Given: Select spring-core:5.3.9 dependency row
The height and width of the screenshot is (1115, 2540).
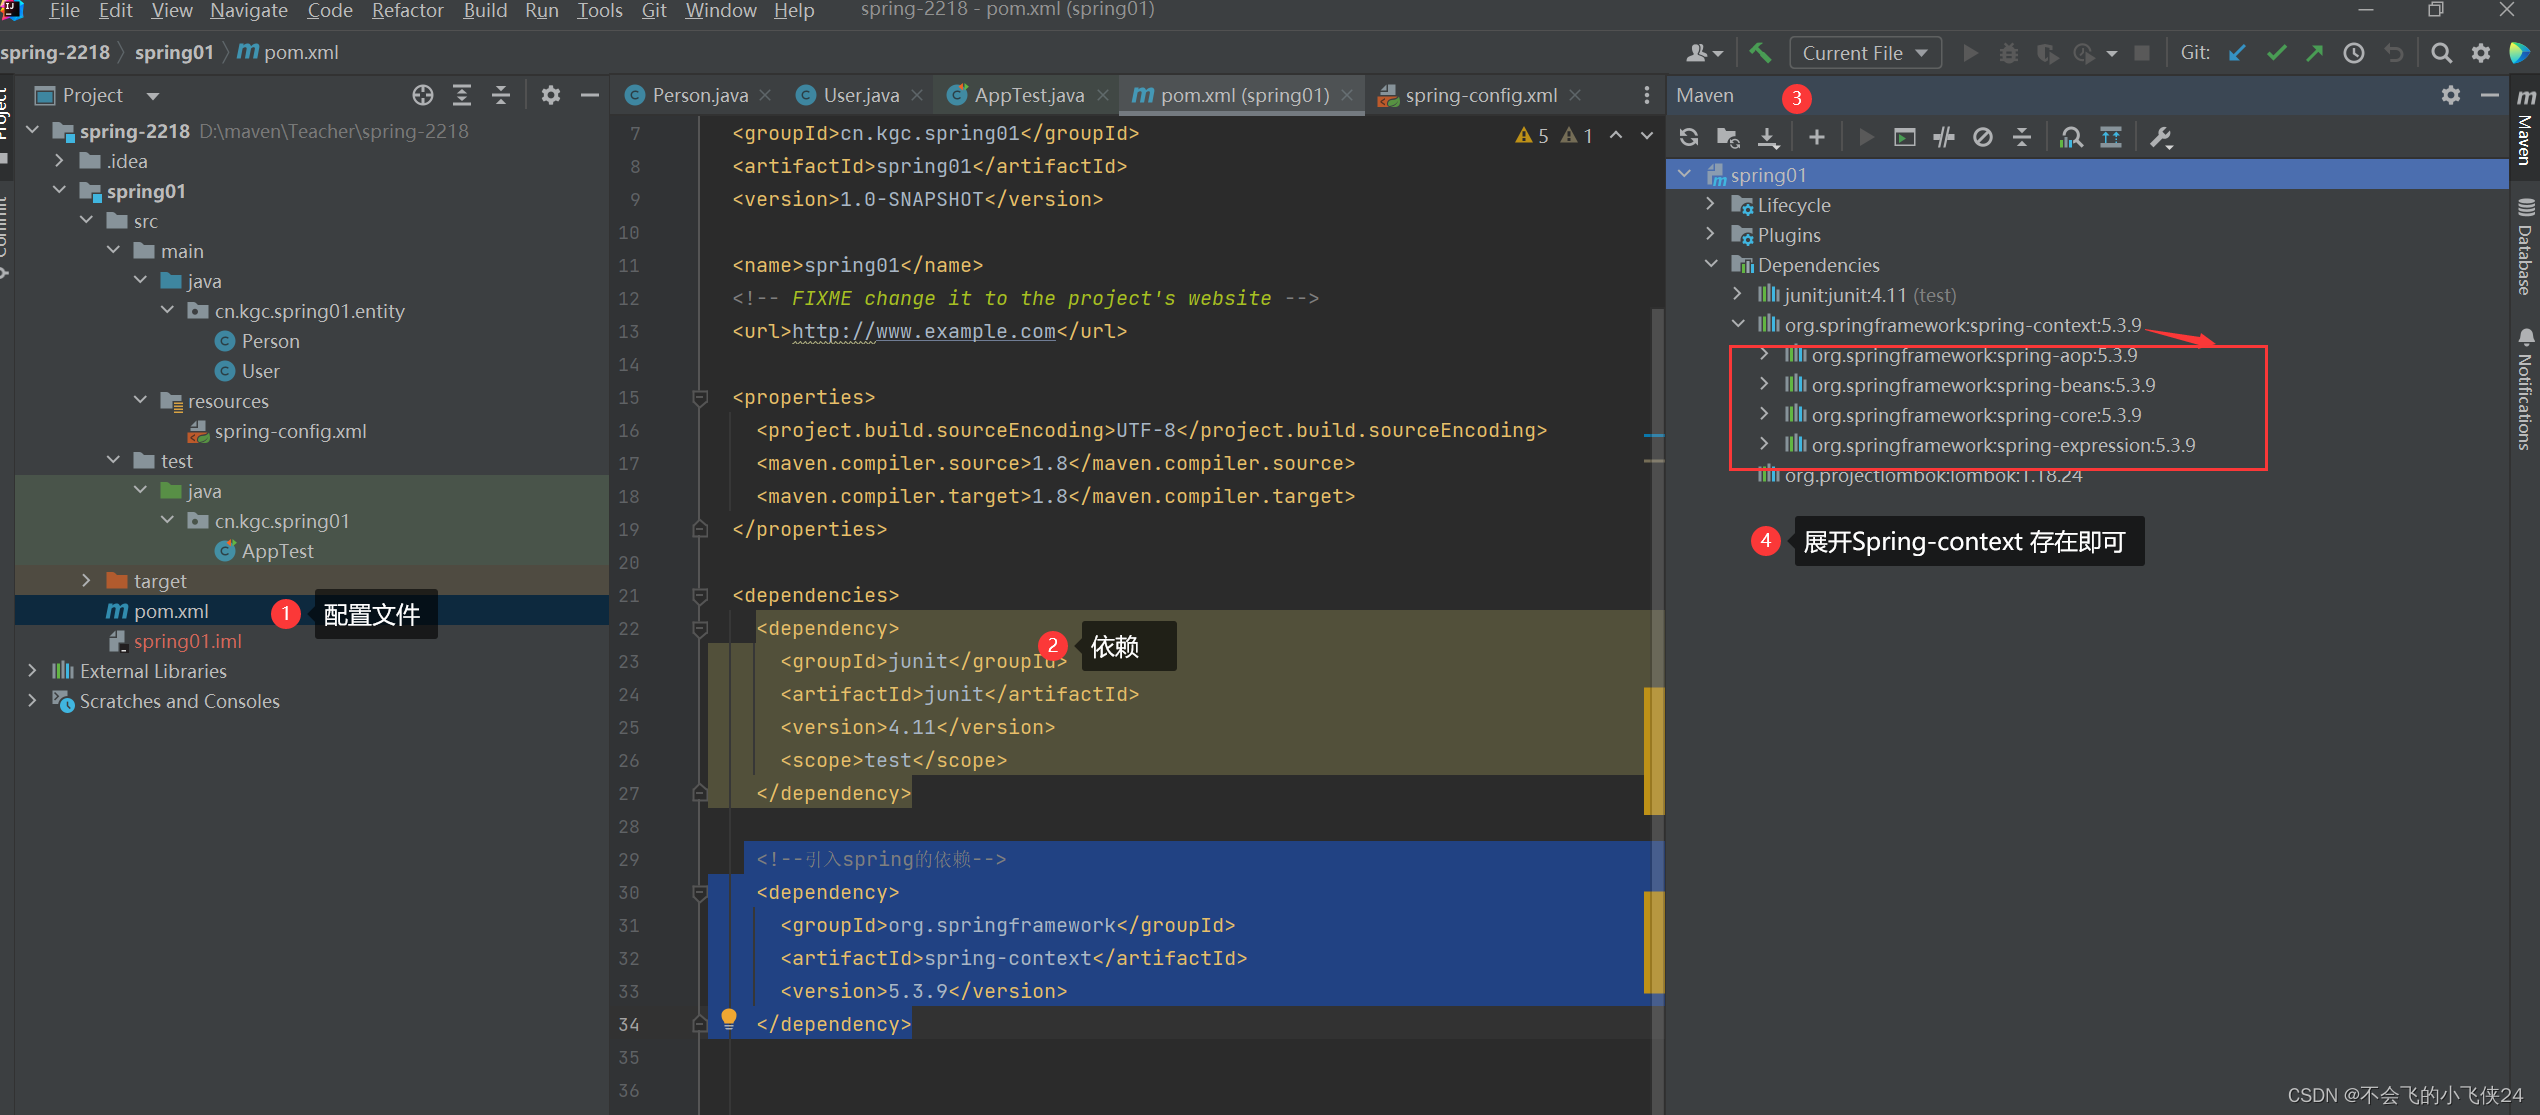Looking at the screenshot, I should [1976, 414].
